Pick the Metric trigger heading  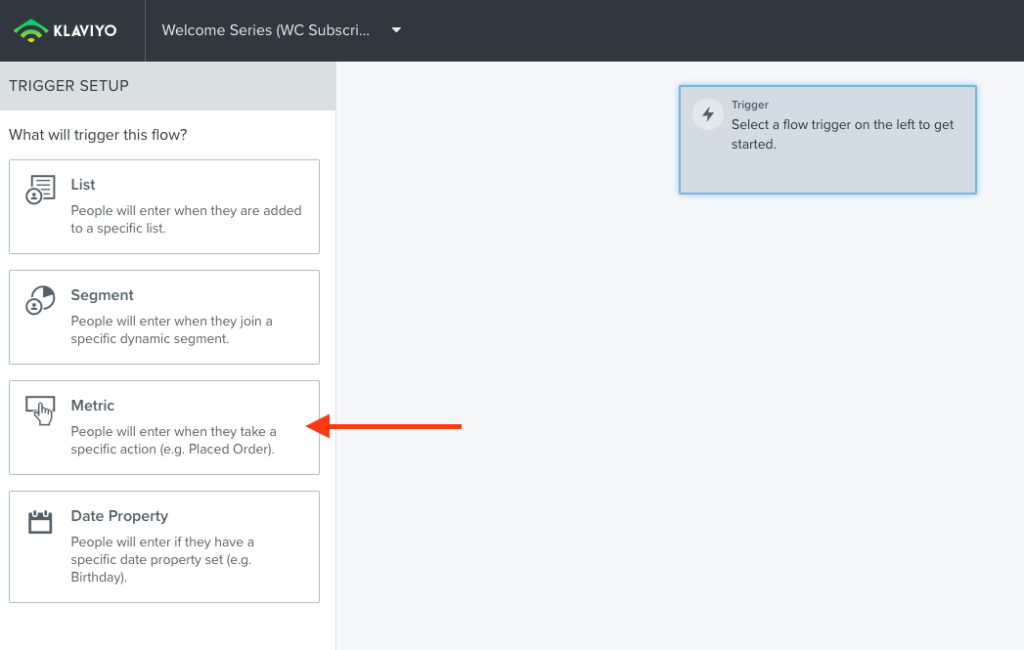coord(93,406)
